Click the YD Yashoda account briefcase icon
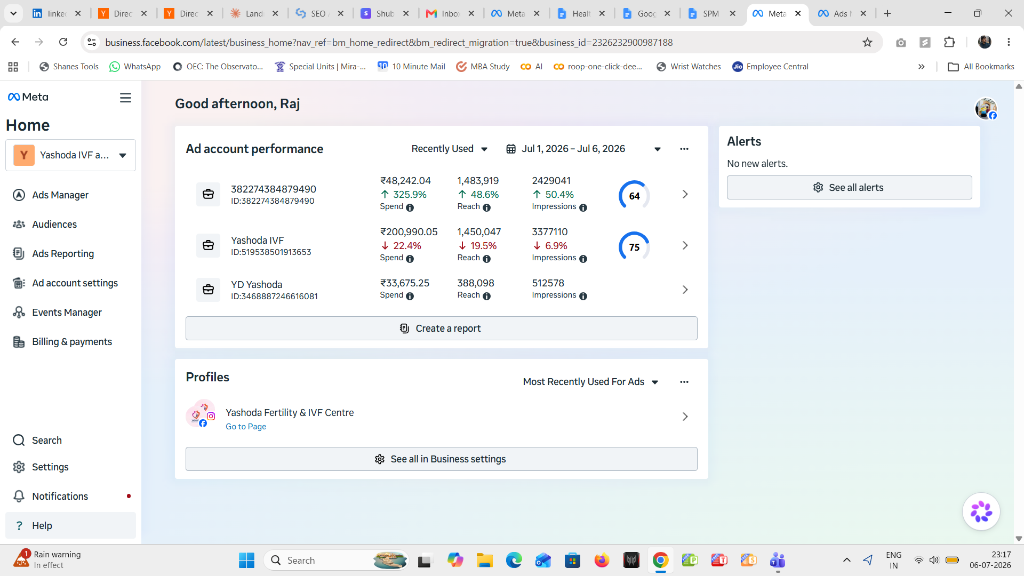1024x576 pixels. pos(208,289)
